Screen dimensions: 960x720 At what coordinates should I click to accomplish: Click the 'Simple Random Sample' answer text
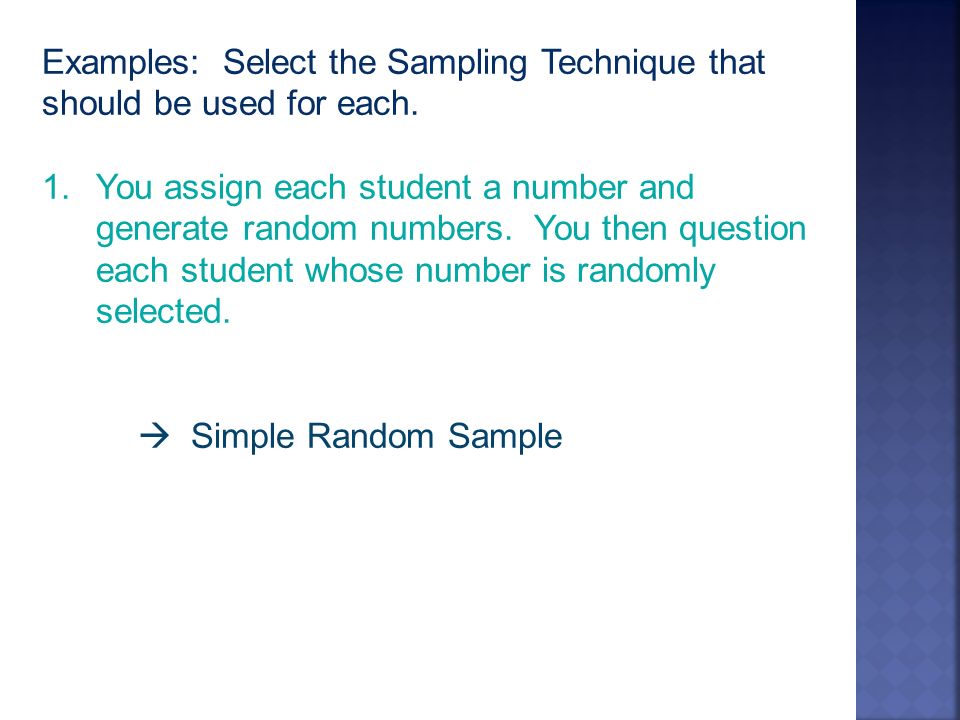click(376, 437)
